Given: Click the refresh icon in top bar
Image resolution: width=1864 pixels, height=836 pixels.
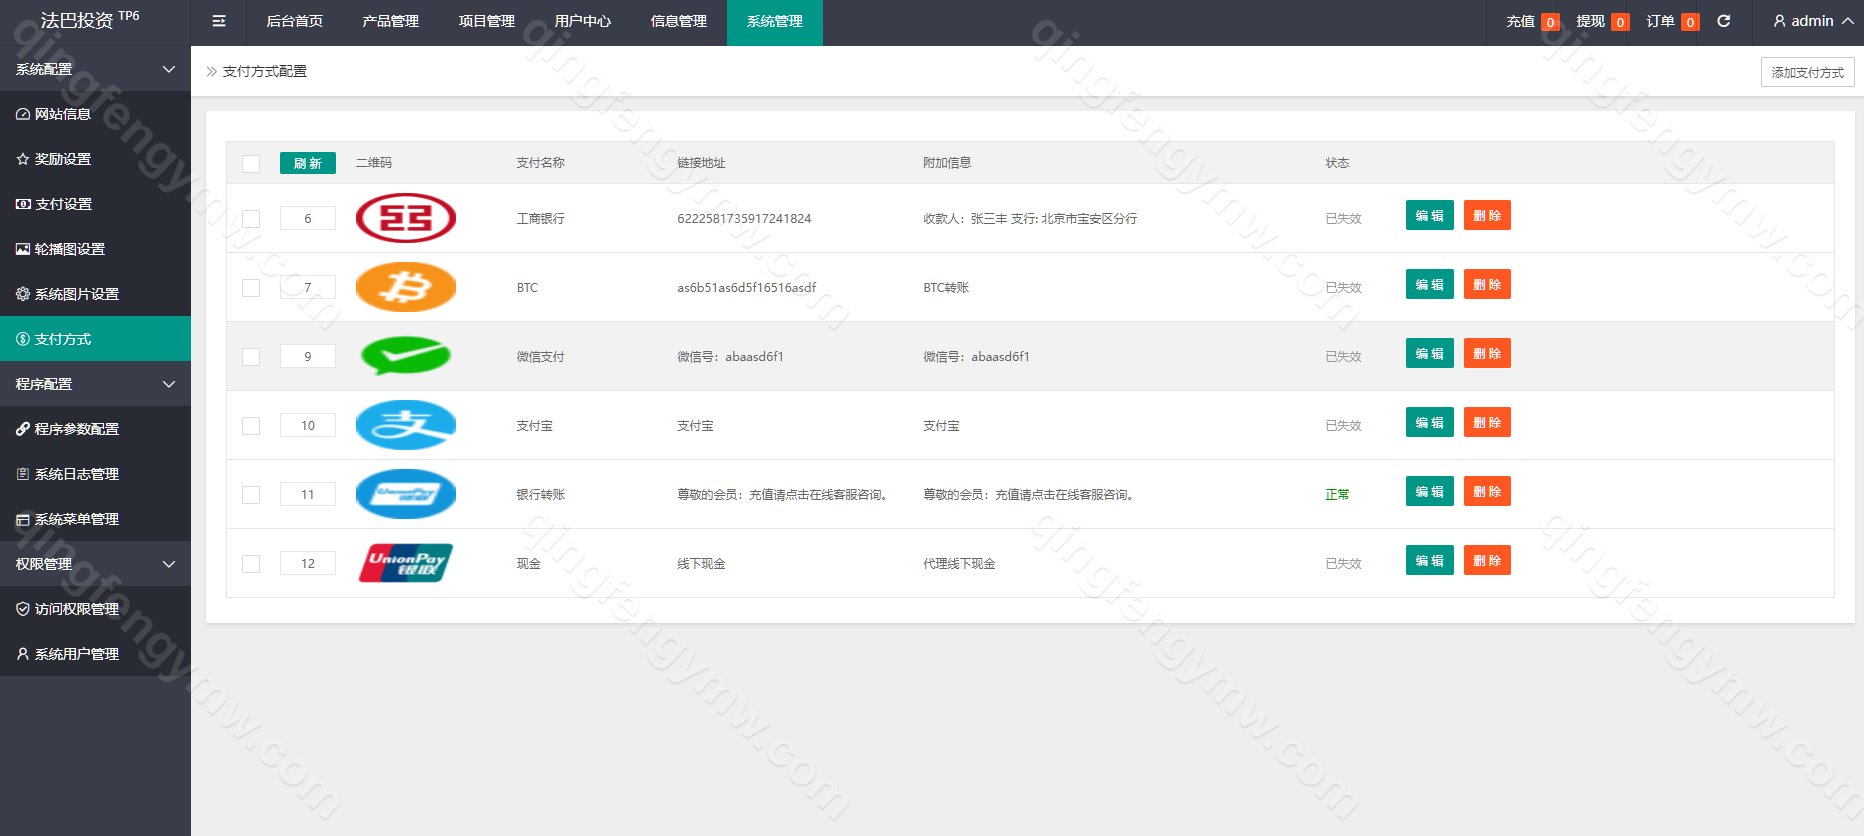Looking at the screenshot, I should 1724,21.
